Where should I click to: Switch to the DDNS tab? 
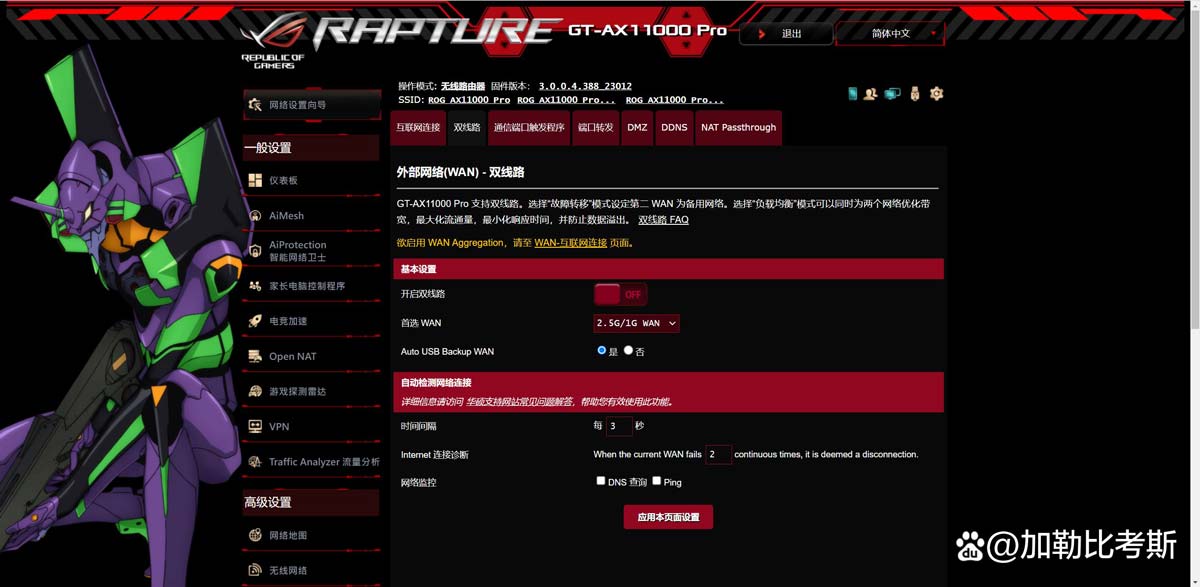[674, 128]
